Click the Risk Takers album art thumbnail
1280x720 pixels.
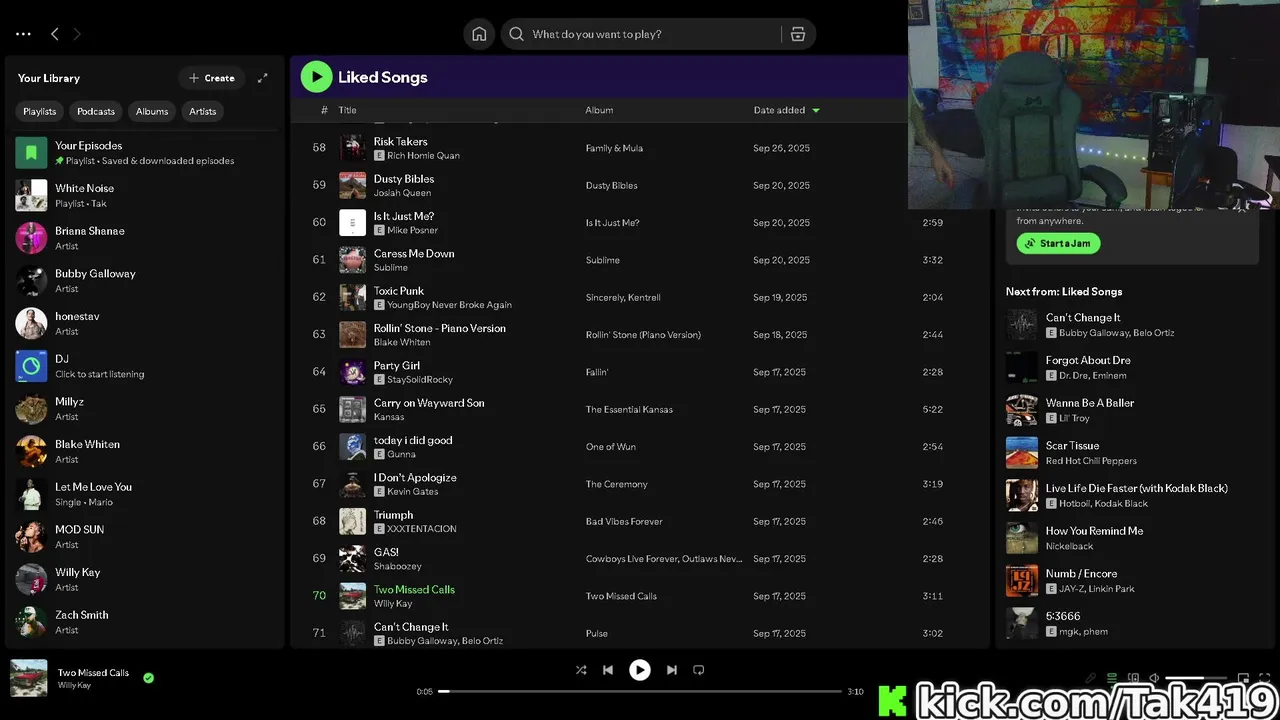coord(352,148)
